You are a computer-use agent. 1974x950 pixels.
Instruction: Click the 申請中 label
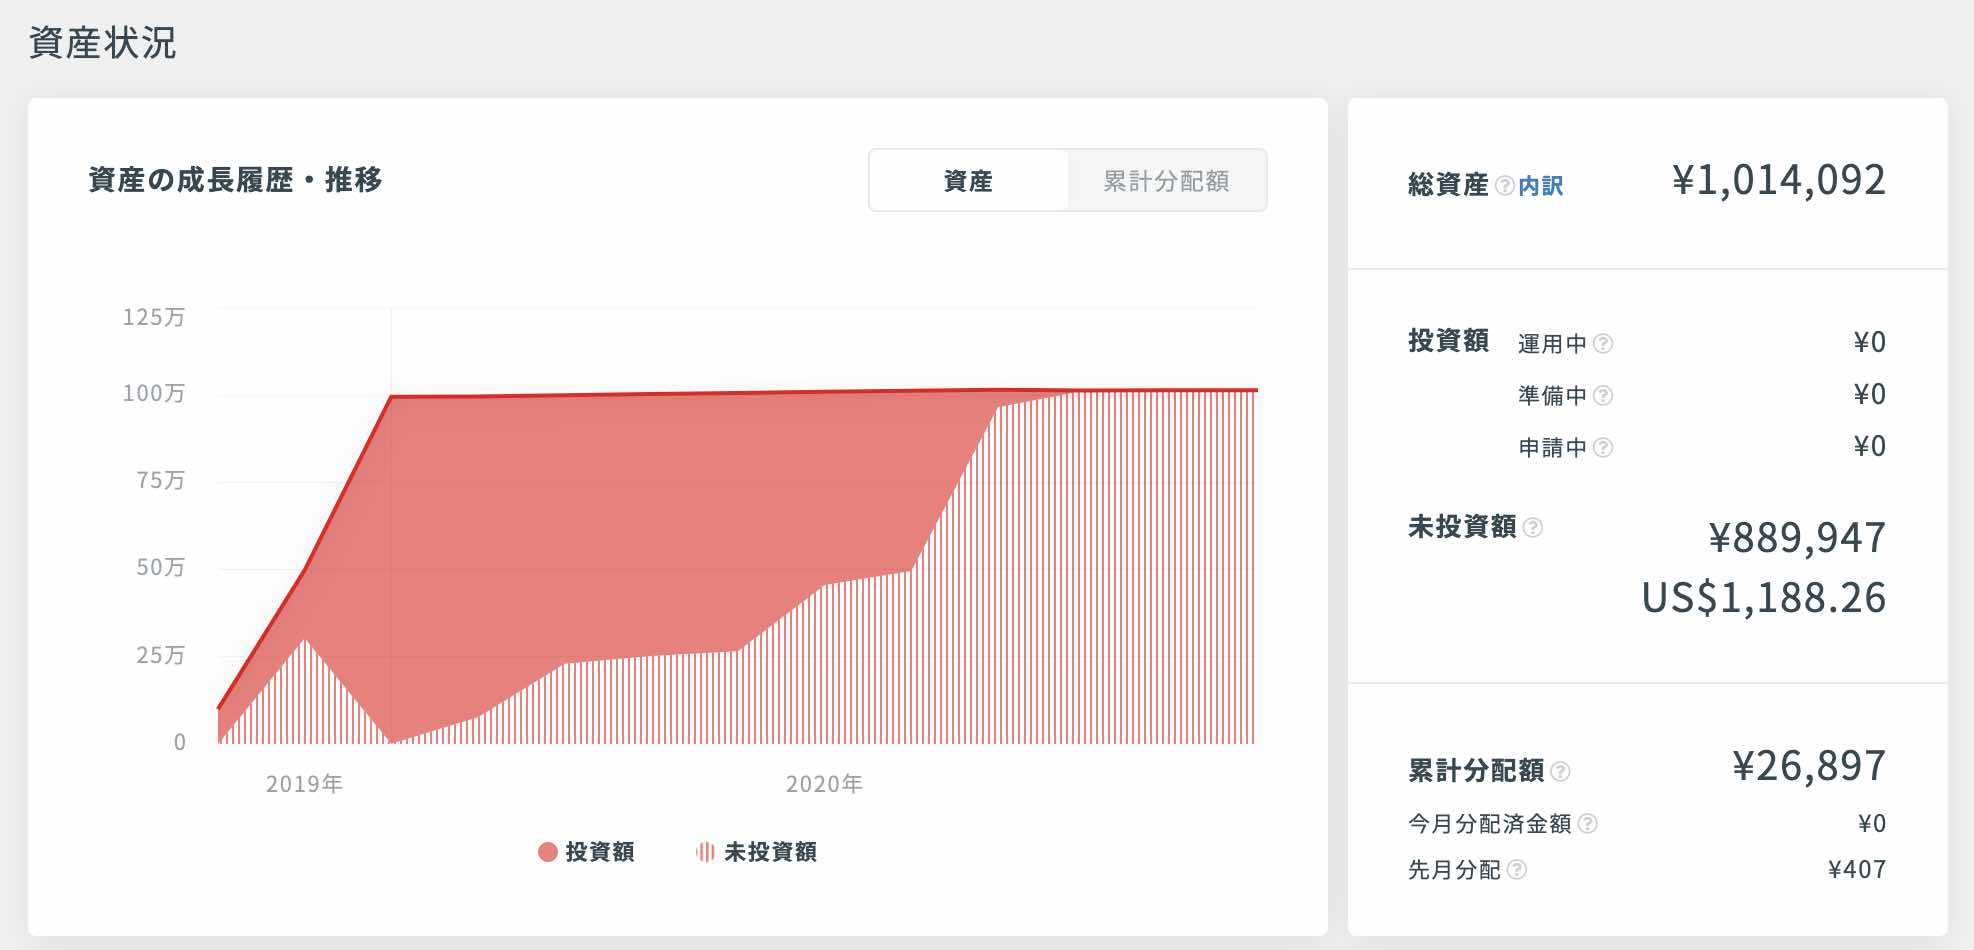tap(1552, 448)
